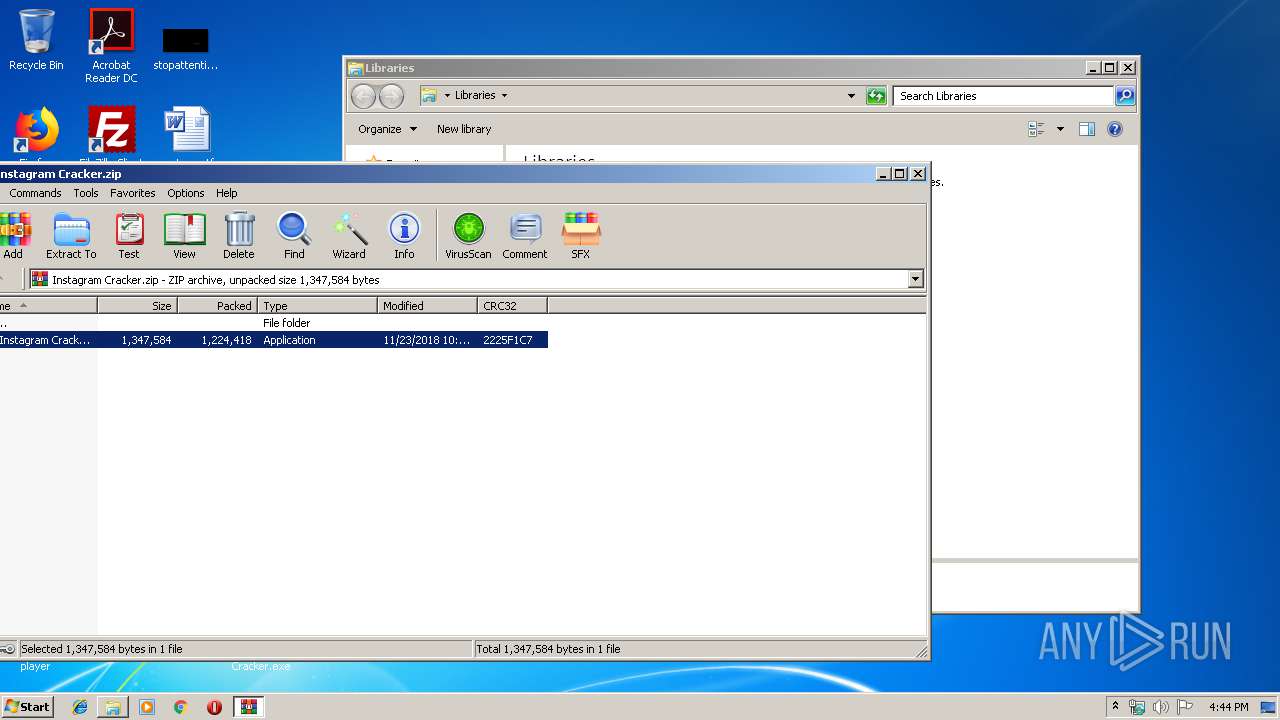Image resolution: width=1280 pixels, height=720 pixels.
Task: Start VirusScan on the archive
Action: 468,236
